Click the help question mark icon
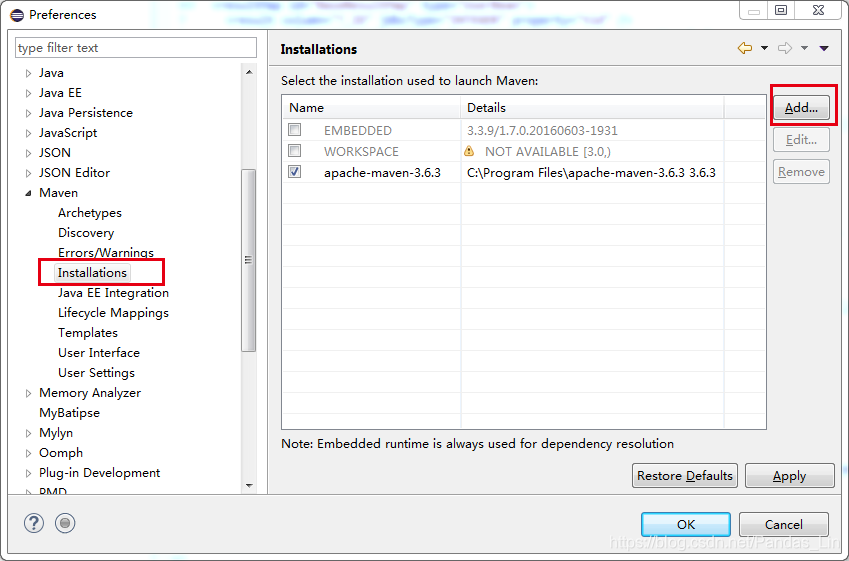 tap(34, 523)
